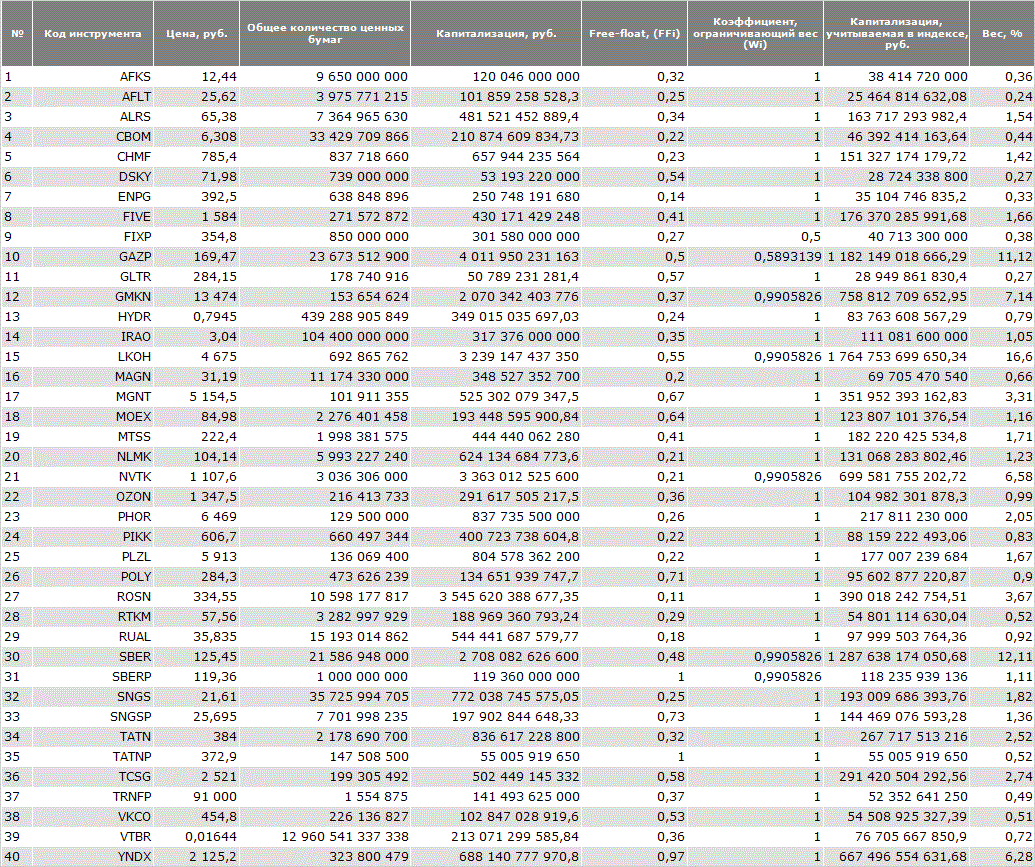The height and width of the screenshot is (867, 1035).
Task: Select the TCSG ticker cell
Action: click(93, 777)
